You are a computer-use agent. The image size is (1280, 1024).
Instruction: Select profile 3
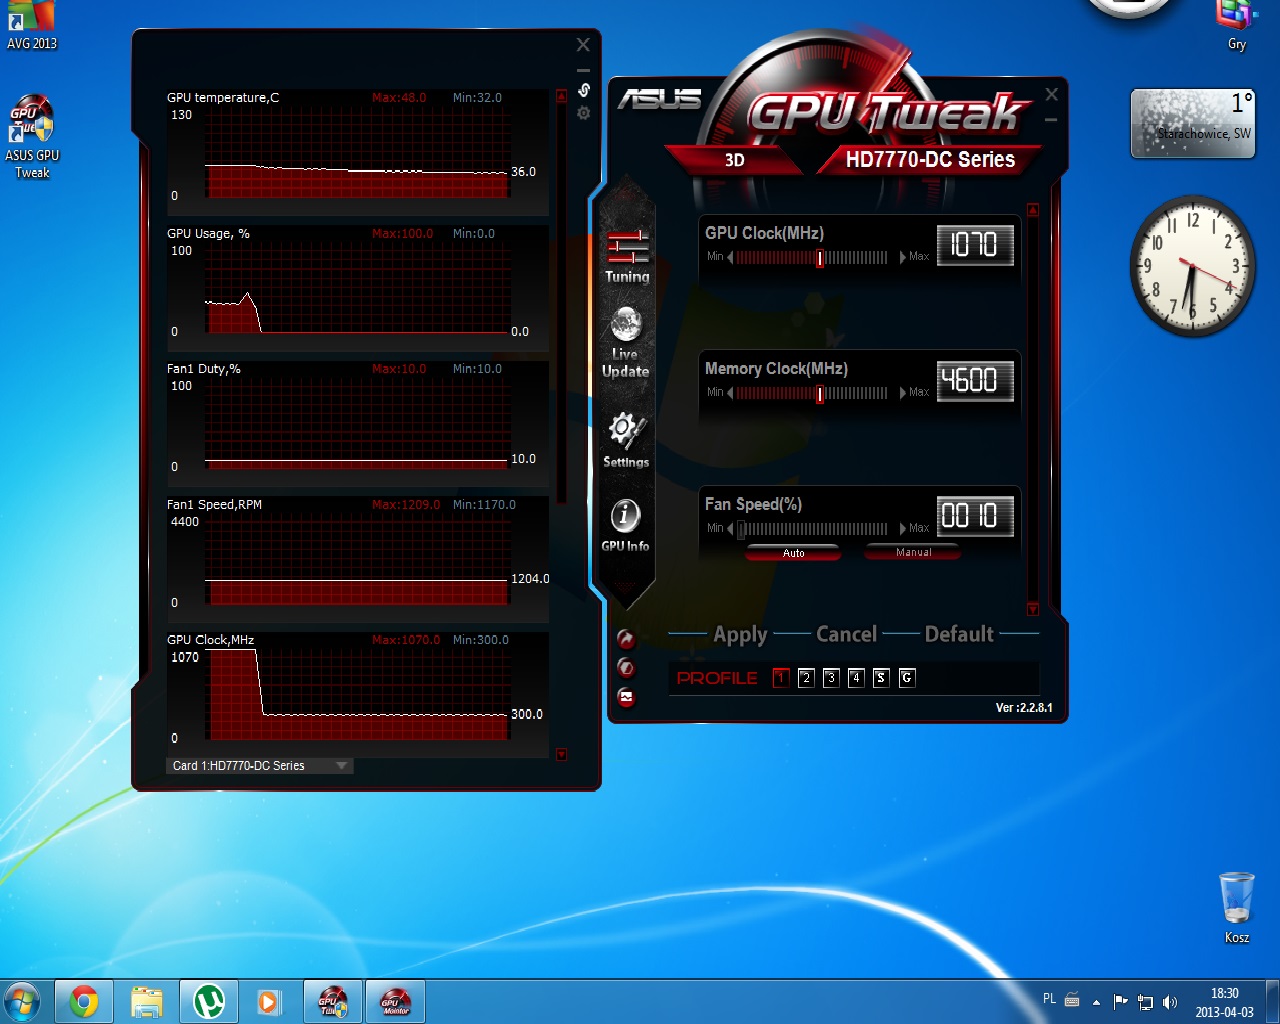pos(831,678)
